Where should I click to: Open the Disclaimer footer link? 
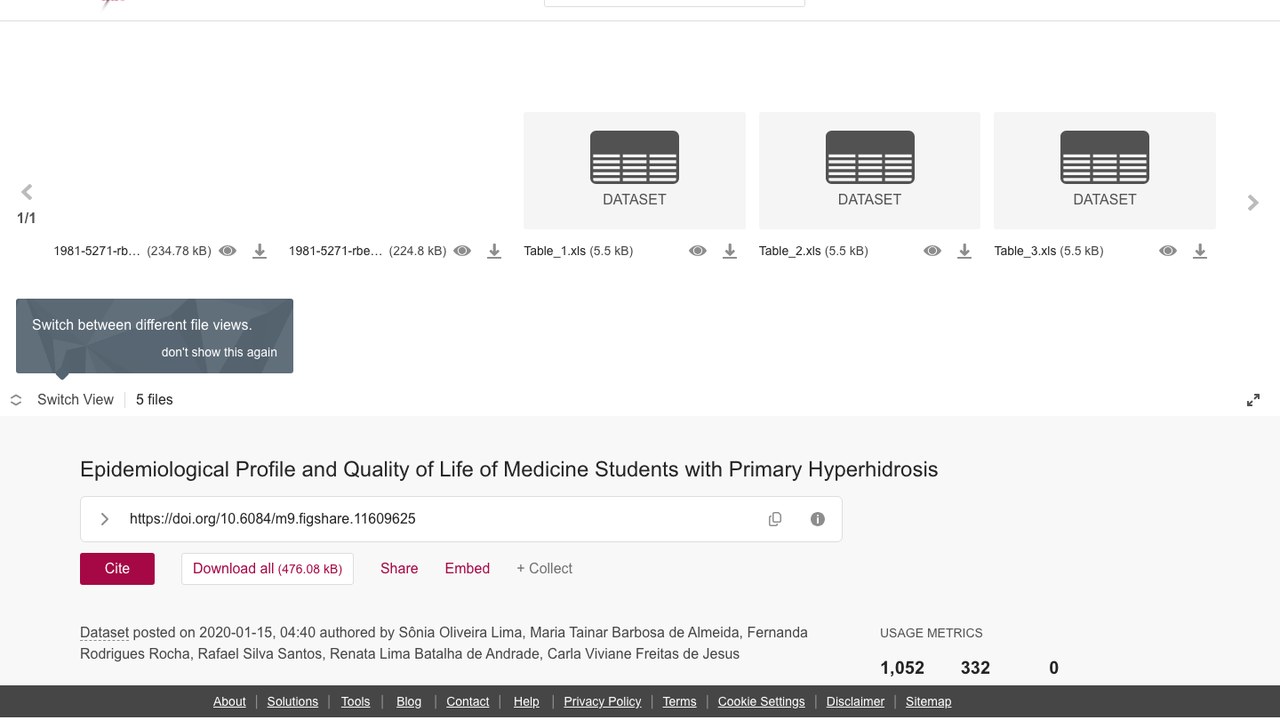coord(855,702)
